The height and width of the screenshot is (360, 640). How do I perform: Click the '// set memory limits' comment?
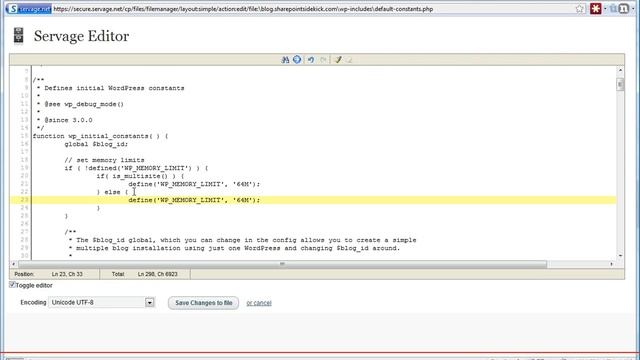point(104,160)
